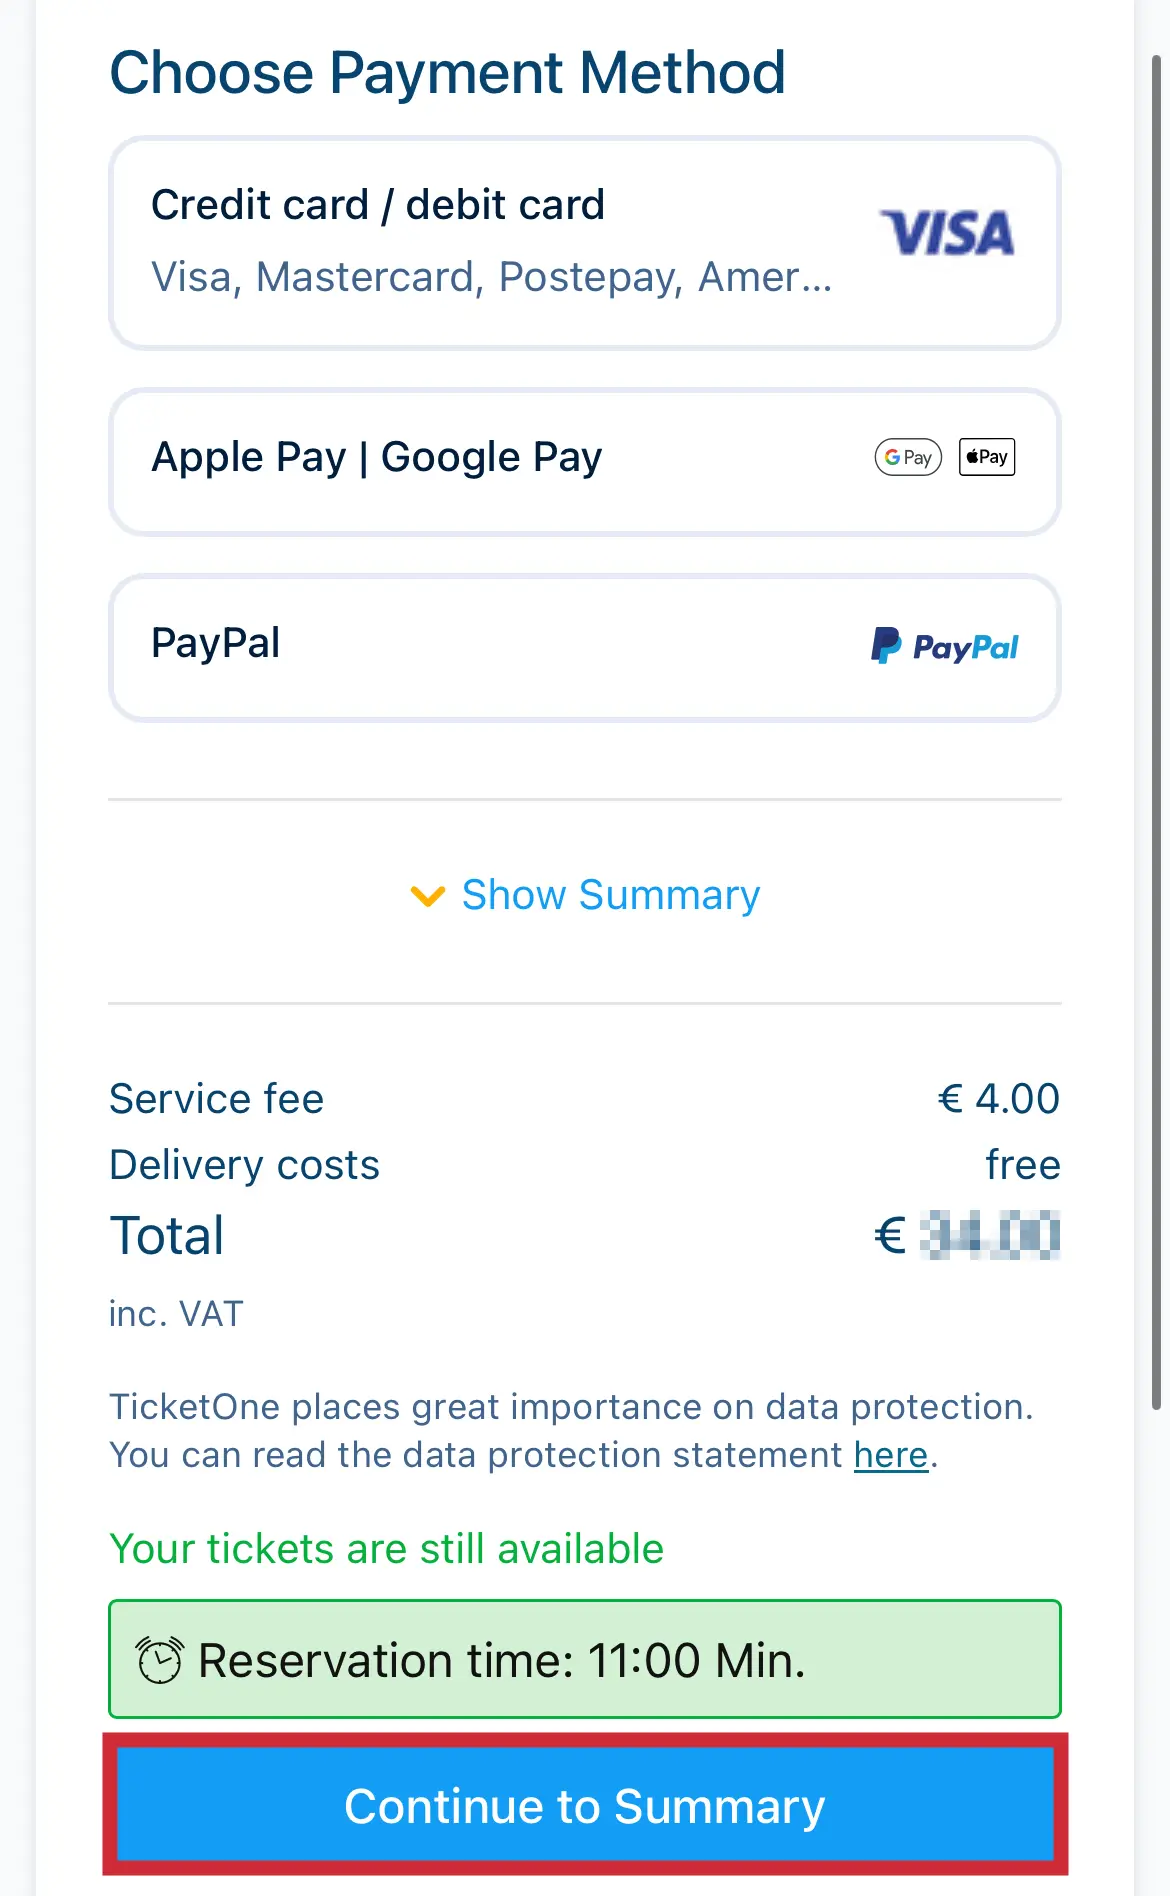Click the Reservation time countdown text

[x=501, y=1660]
